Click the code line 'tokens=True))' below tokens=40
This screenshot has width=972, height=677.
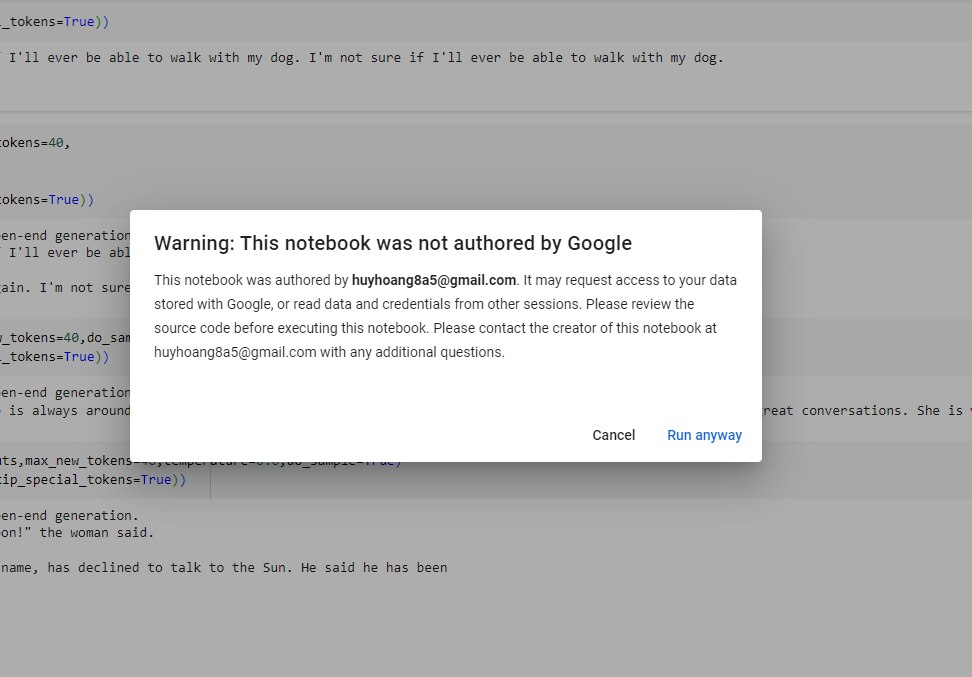click(x=47, y=200)
